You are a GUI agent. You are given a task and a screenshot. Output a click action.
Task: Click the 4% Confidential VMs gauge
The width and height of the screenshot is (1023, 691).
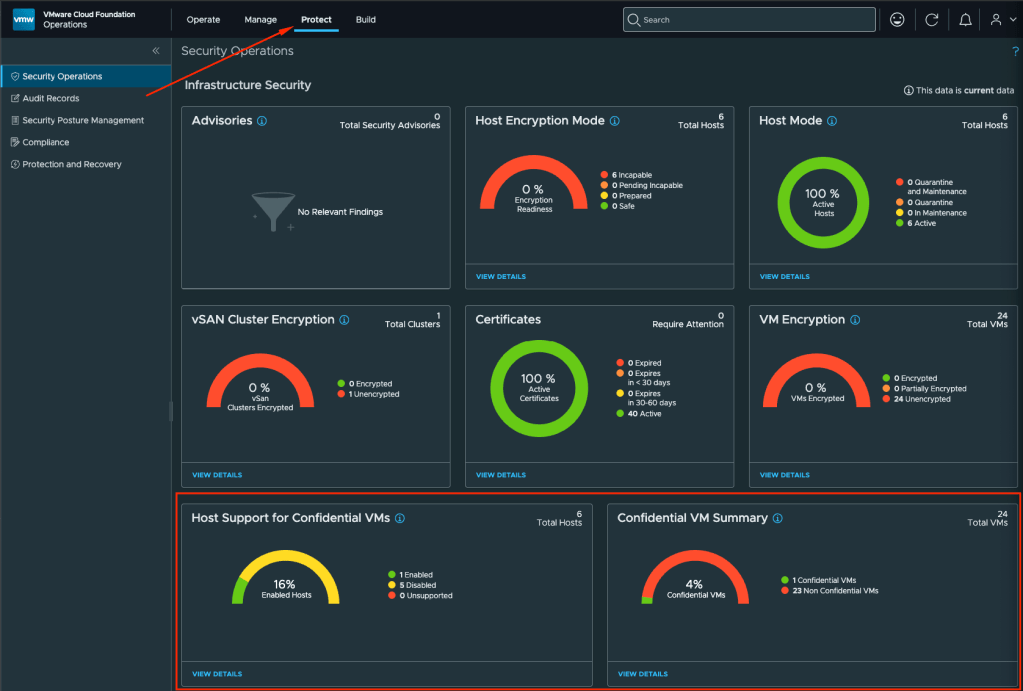point(695,577)
